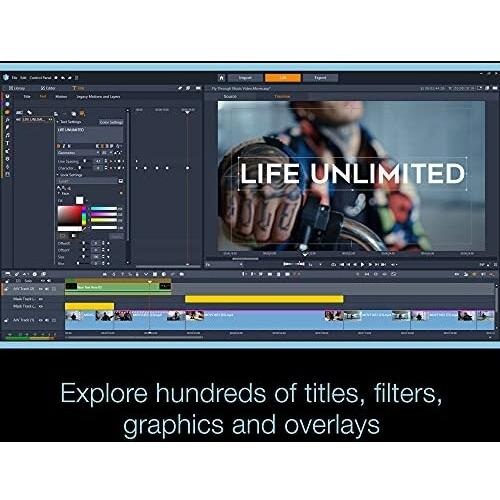Click the italic formatting icon under text box
Screen dimensions: 500x500
(x=64, y=146)
